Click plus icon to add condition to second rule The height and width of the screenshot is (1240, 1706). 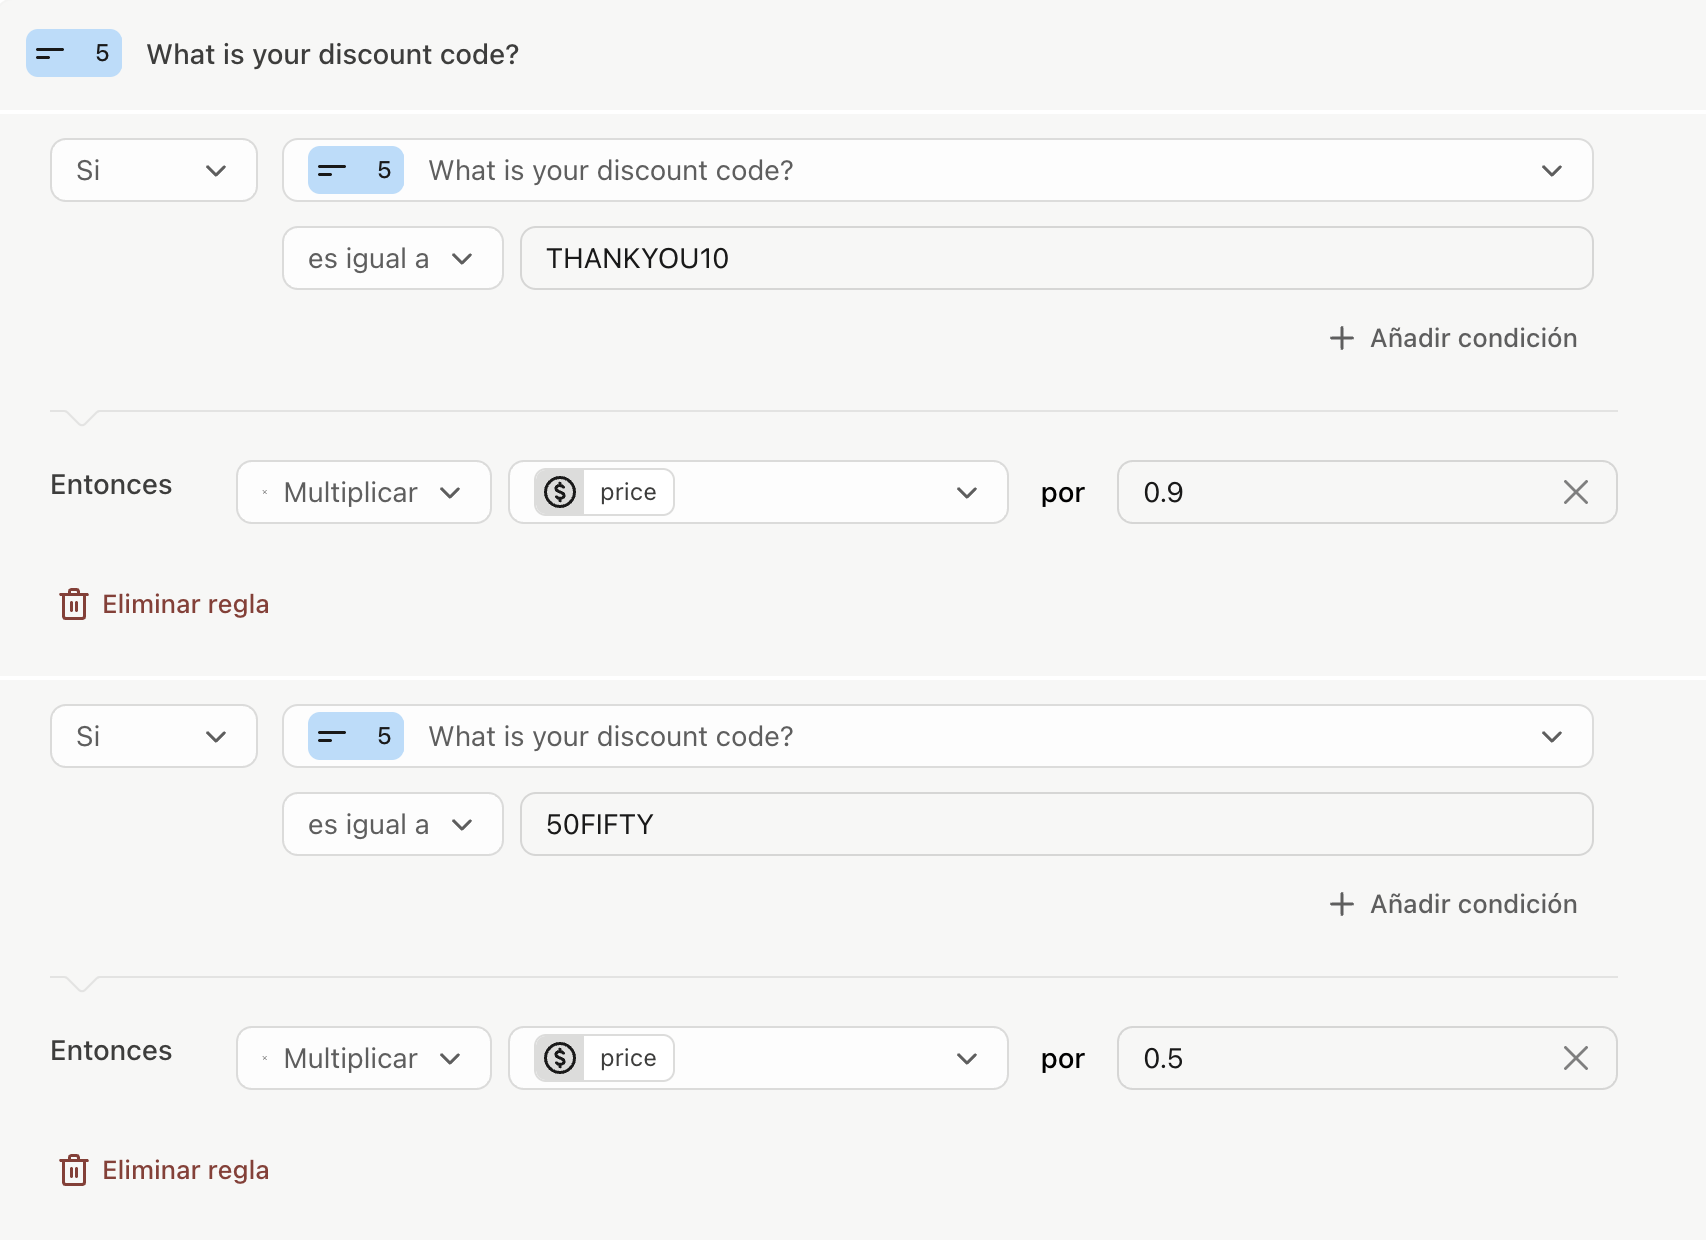point(1341,904)
